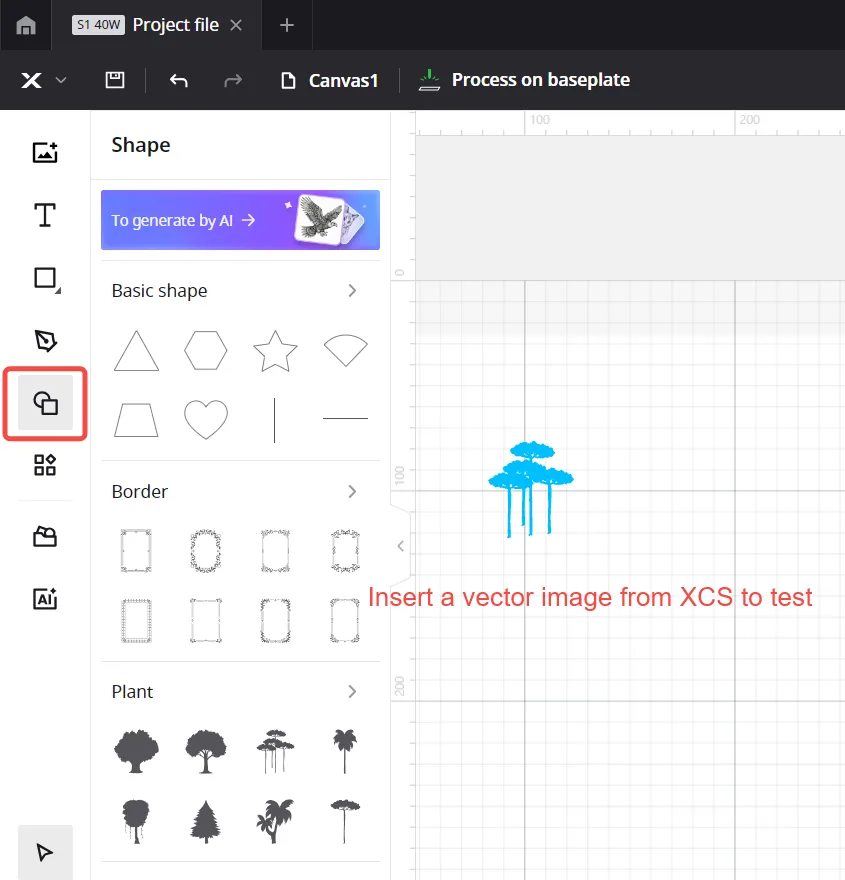
Task: Open the Apps grid tool
Action: (x=45, y=465)
